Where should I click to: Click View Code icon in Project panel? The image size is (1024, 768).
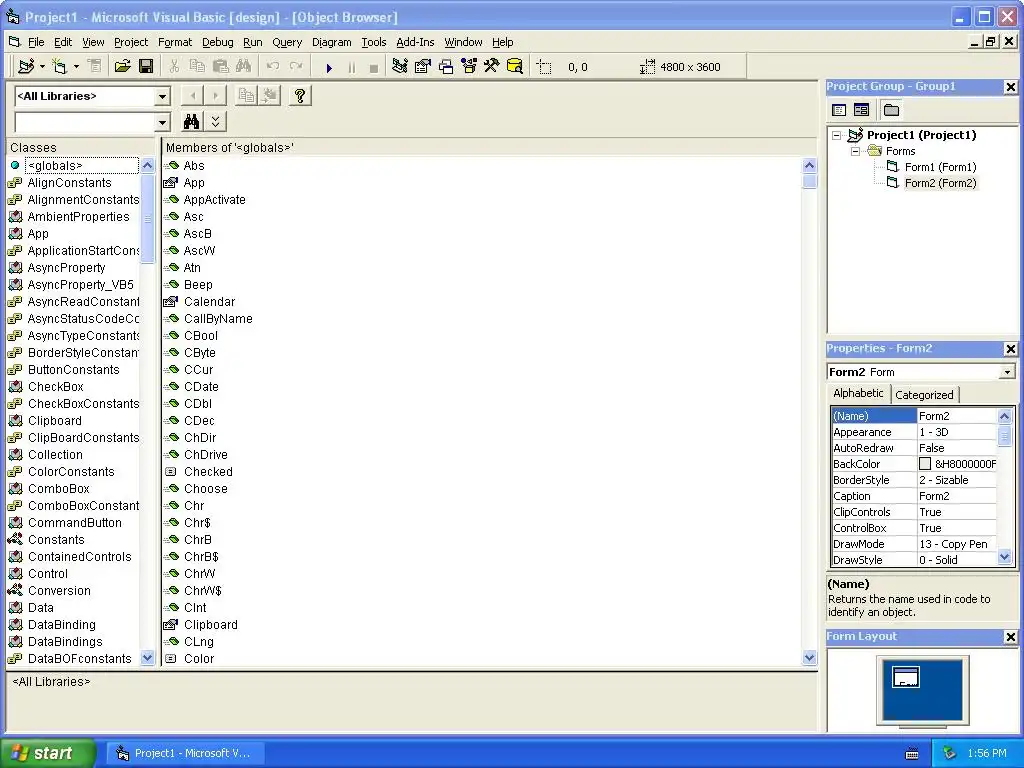(839, 110)
